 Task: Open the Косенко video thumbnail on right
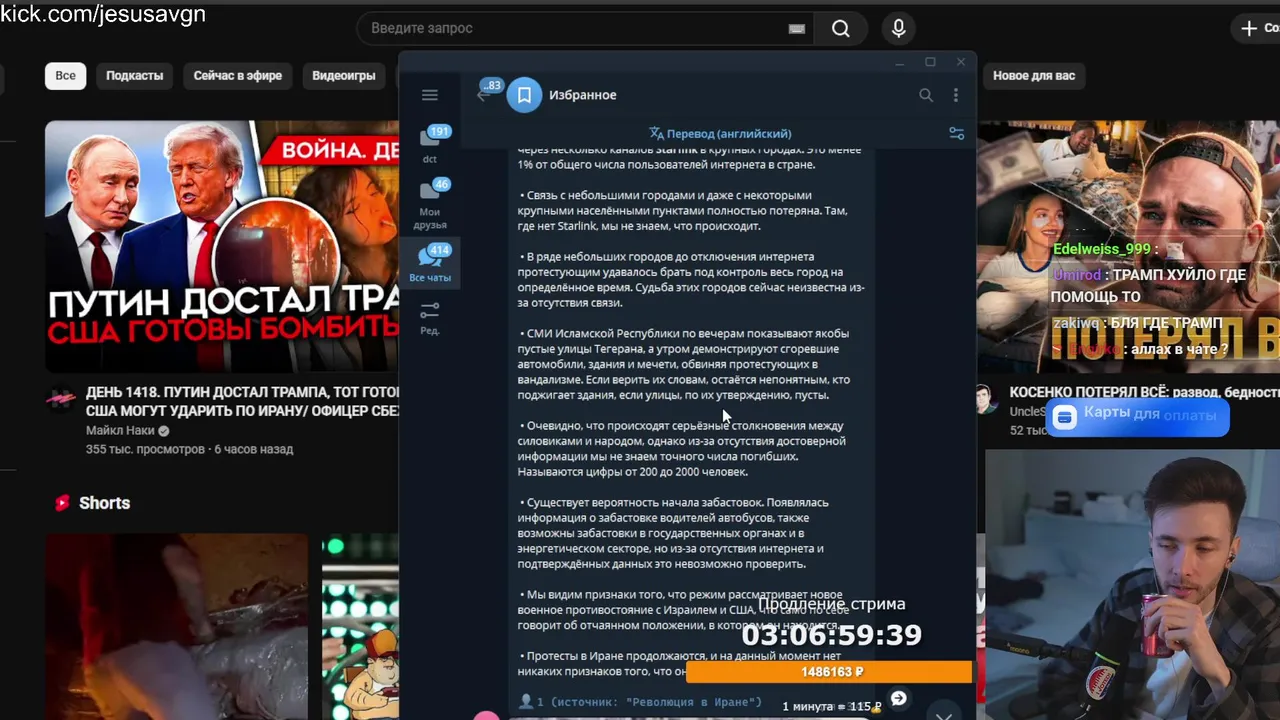pos(1128,246)
